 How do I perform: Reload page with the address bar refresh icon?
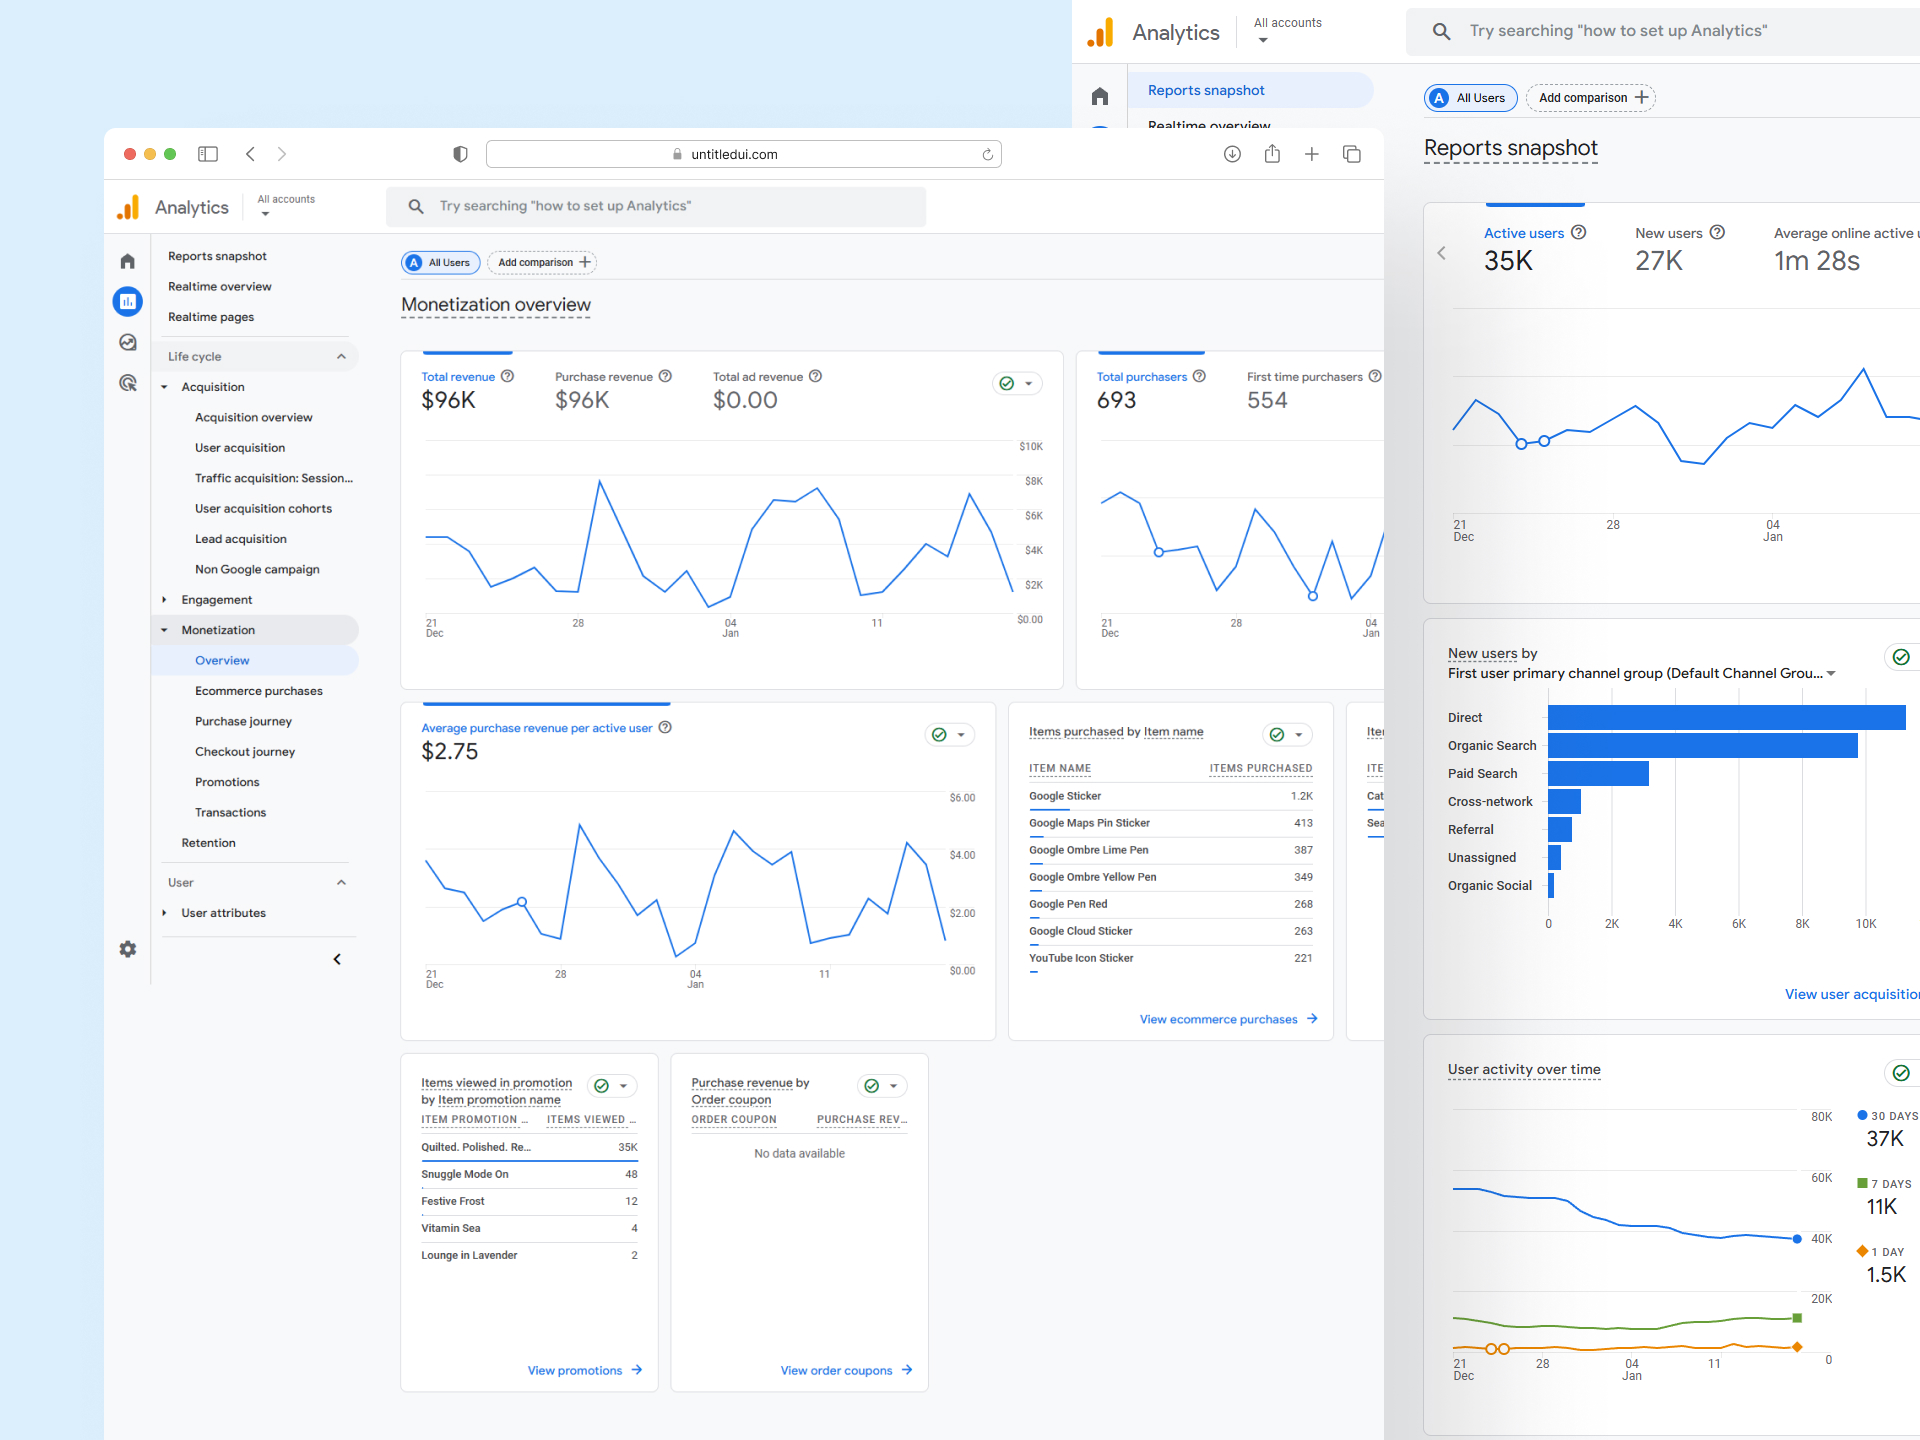point(987,154)
